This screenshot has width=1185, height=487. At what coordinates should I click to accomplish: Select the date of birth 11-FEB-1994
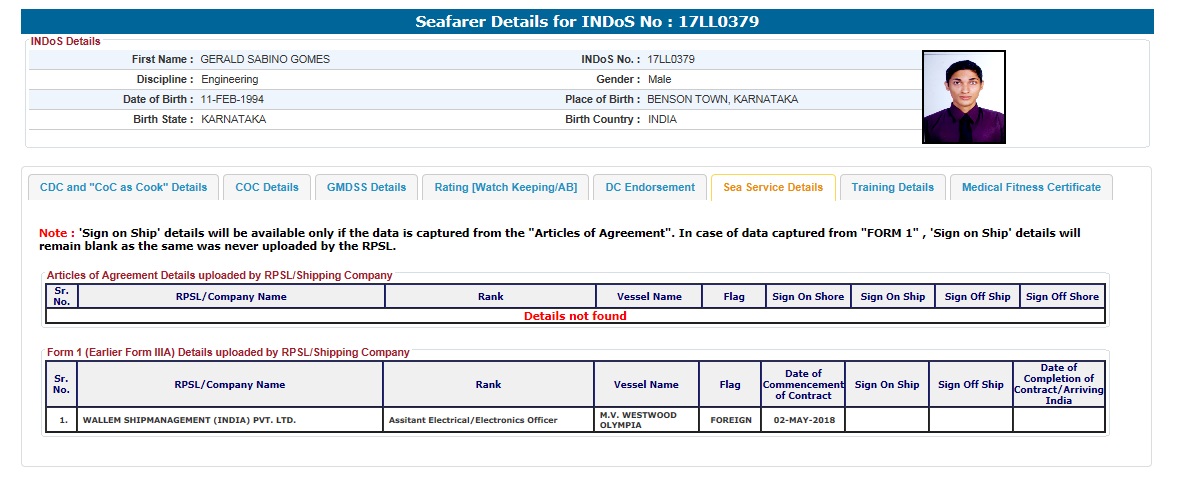[232, 99]
